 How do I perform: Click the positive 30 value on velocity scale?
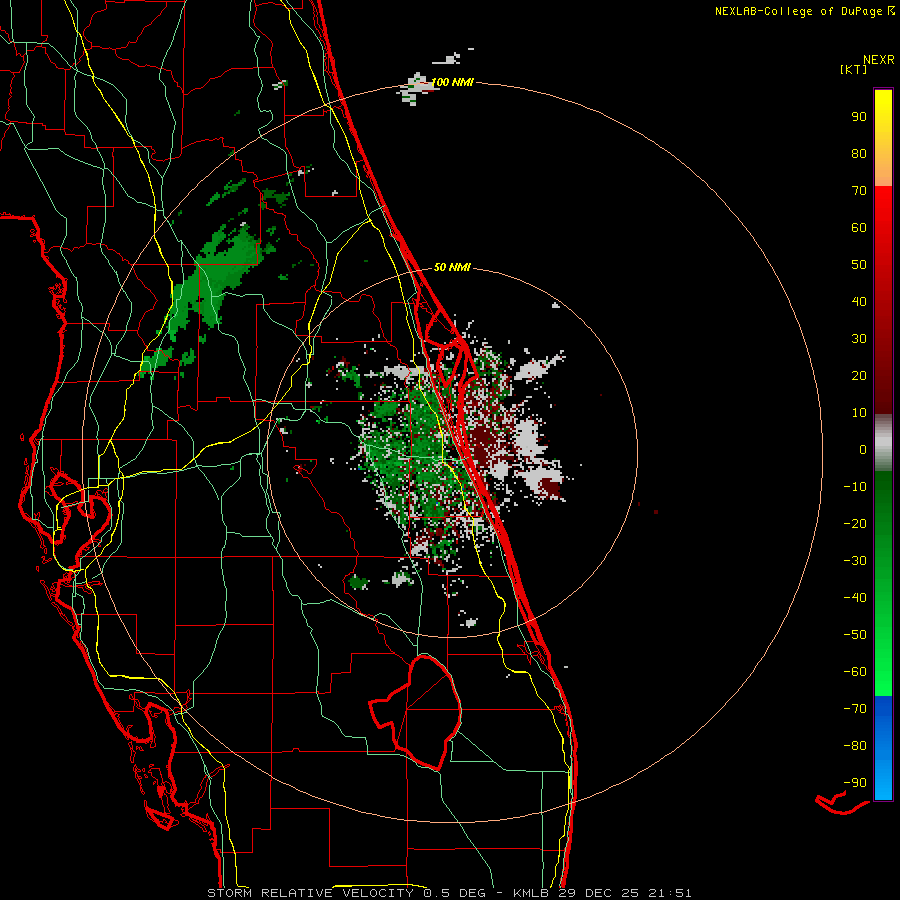tap(859, 339)
